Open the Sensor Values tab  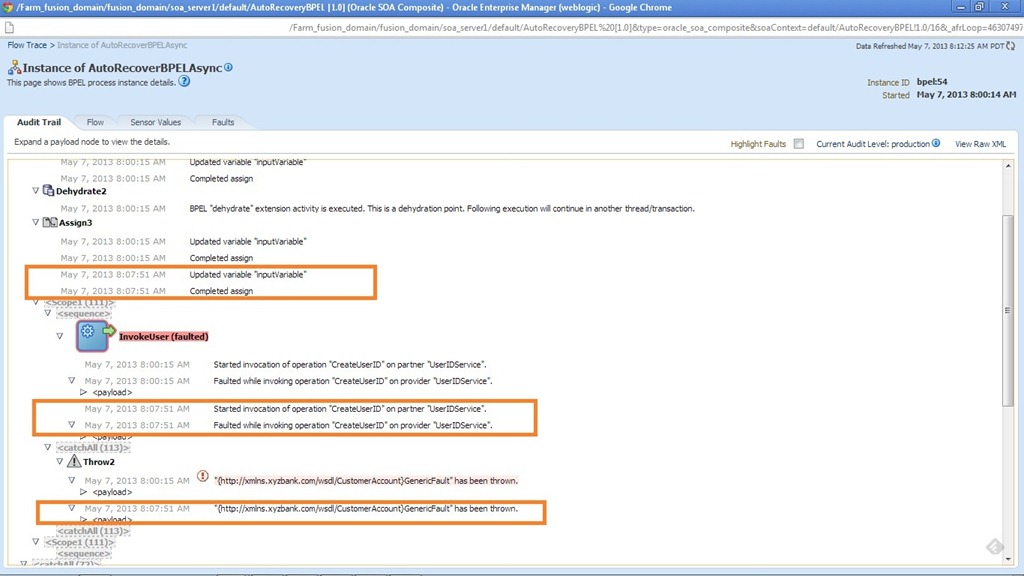155,122
